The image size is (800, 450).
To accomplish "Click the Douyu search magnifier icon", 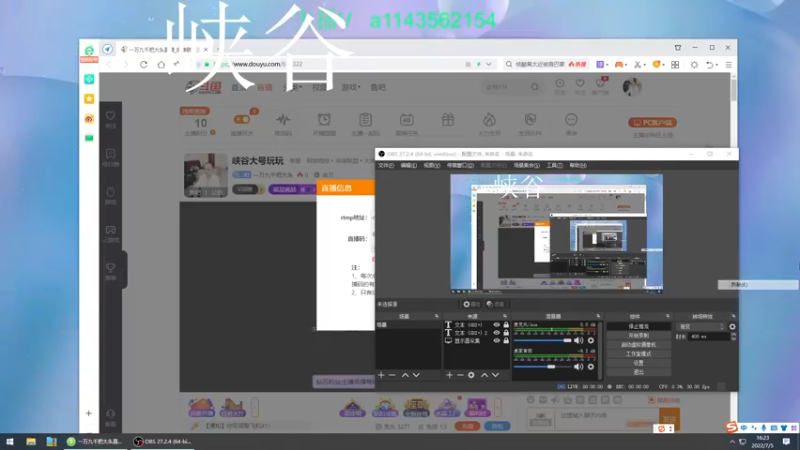I will pyautogui.click(x=534, y=87).
